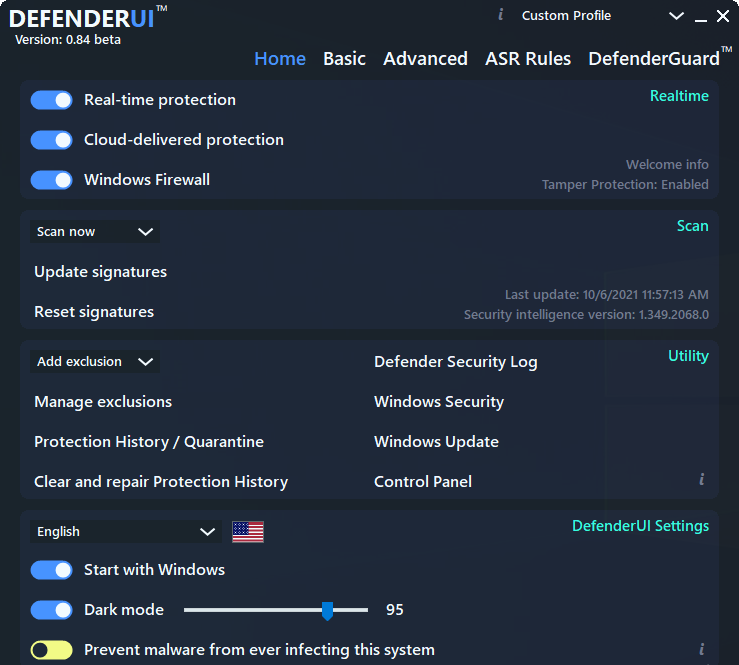The image size is (739, 665).
Task: Click the info icon beside Custom Profile
Action: point(501,15)
